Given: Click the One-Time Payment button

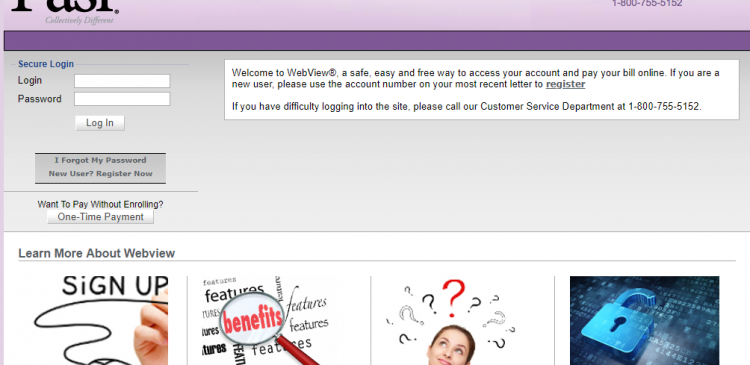Looking at the screenshot, I should pos(100,217).
